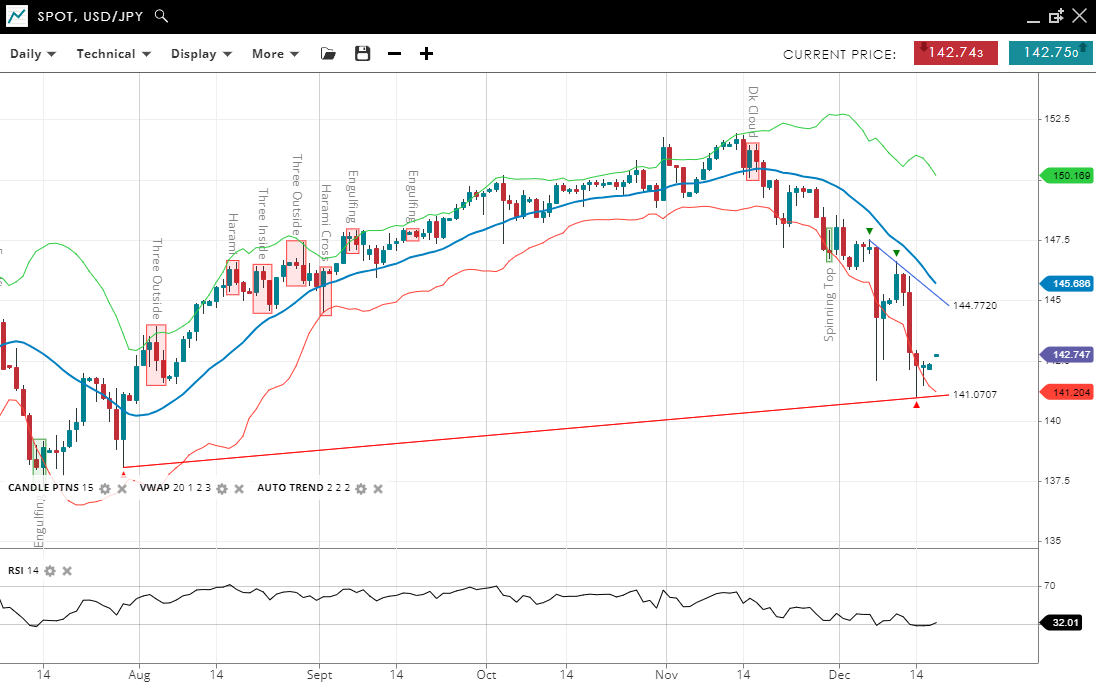This screenshot has height=687, width=1096.
Task: Zoom in with the plus icon
Action: 426,54
